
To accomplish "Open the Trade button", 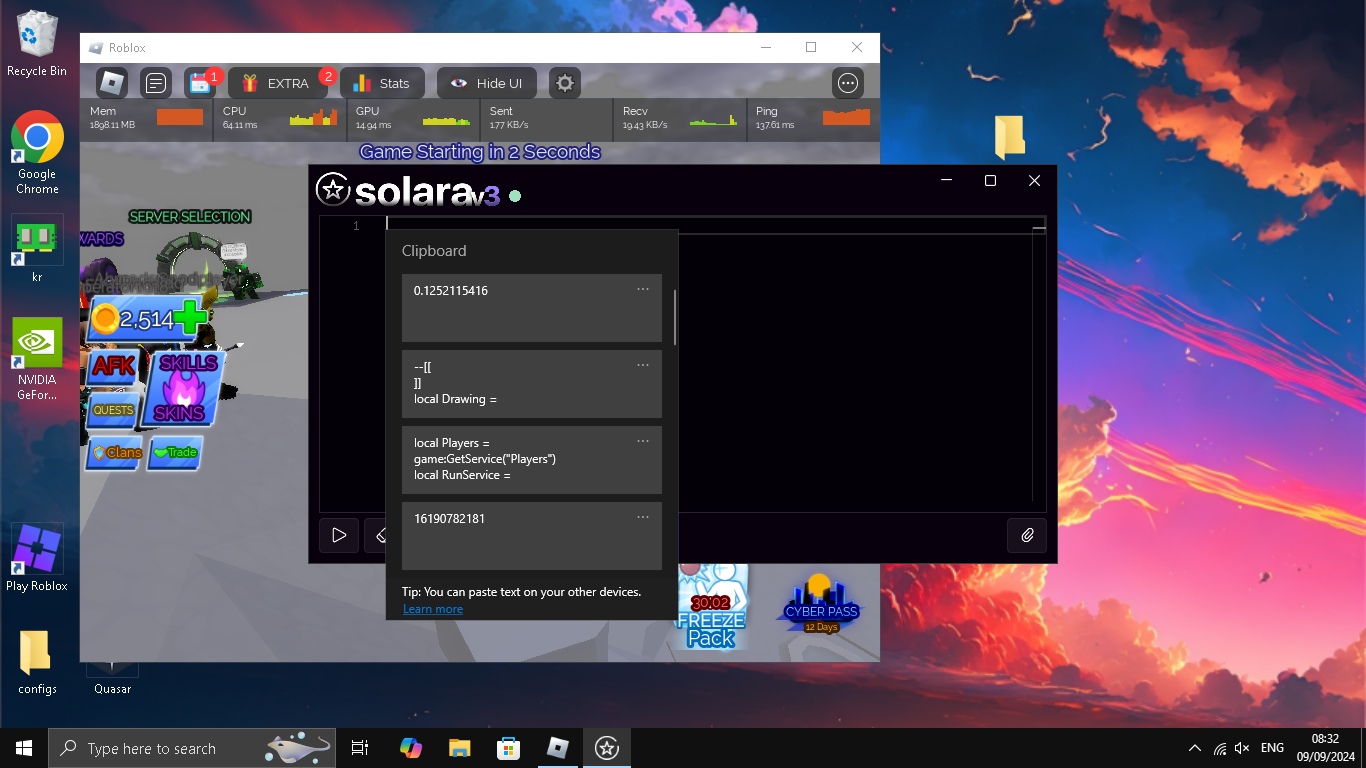I will coord(175,452).
